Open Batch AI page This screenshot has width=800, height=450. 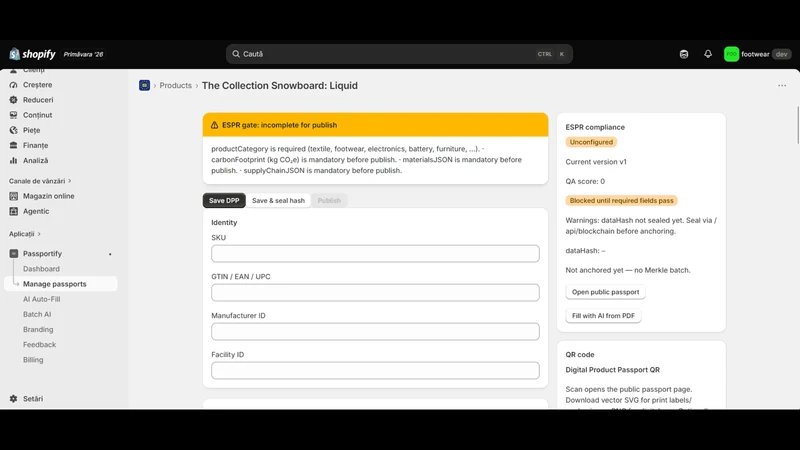tap(37, 314)
